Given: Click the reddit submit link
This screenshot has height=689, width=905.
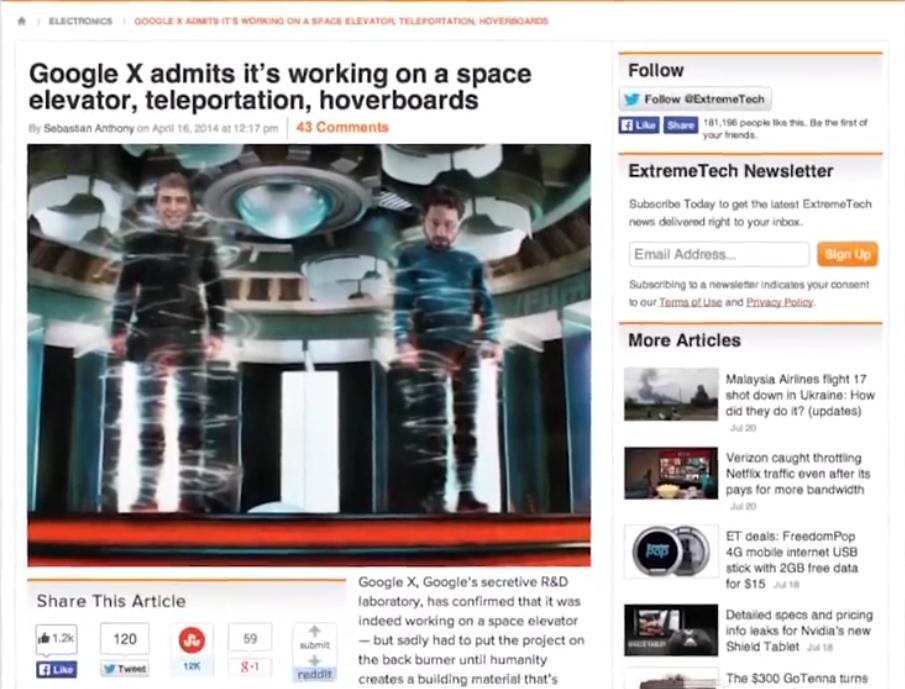Looking at the screenshot, I should coord(315,645).
